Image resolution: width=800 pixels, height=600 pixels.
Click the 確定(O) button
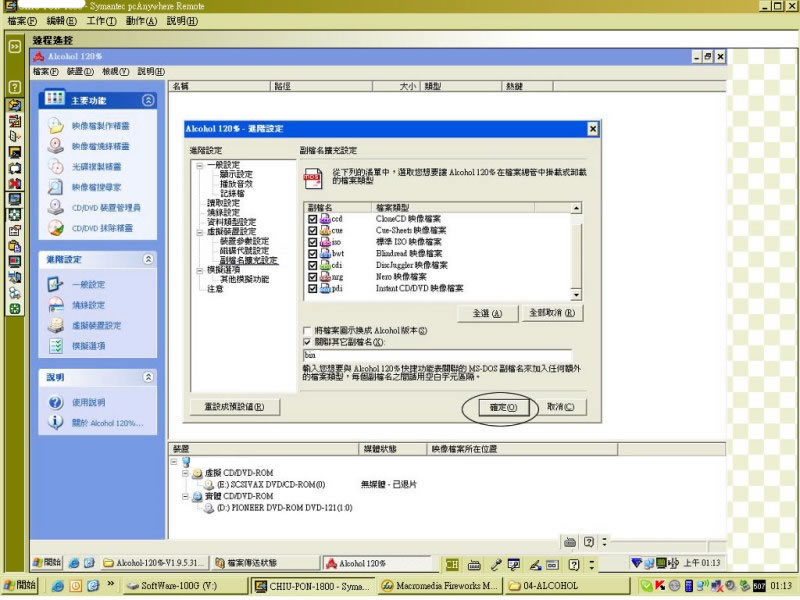(x=503, y=408)
